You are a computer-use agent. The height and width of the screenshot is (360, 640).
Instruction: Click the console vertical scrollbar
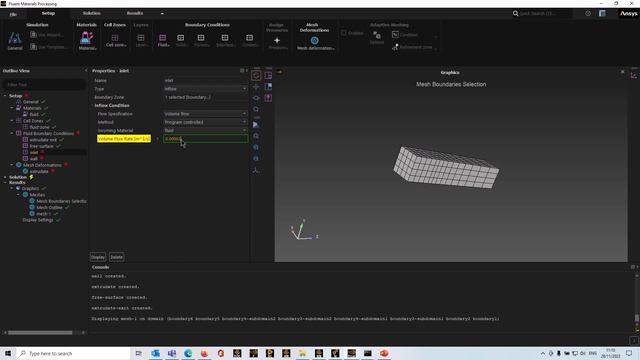click(637, 318)
